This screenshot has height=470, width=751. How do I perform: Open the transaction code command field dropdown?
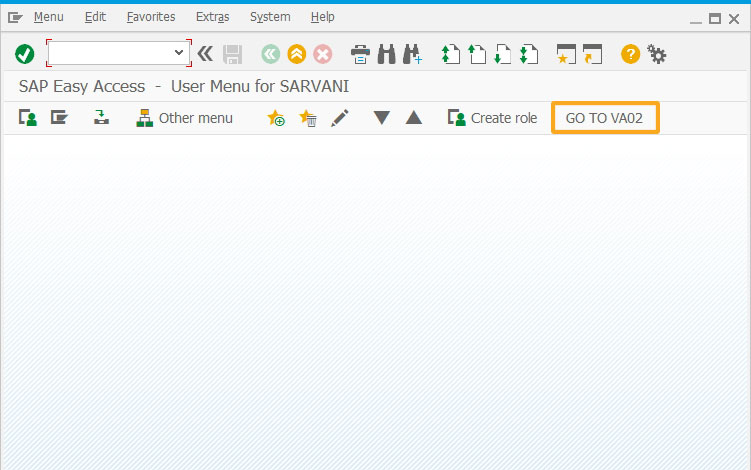(179, 53)
